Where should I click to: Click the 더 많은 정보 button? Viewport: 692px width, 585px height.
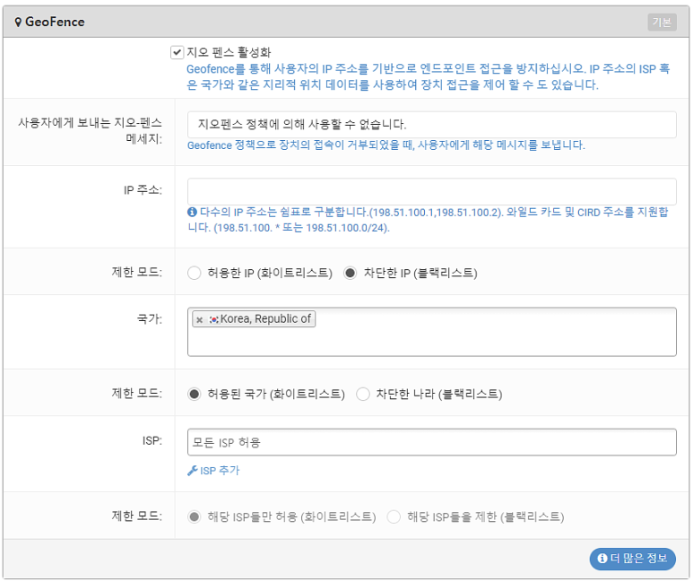coord(632,559)
